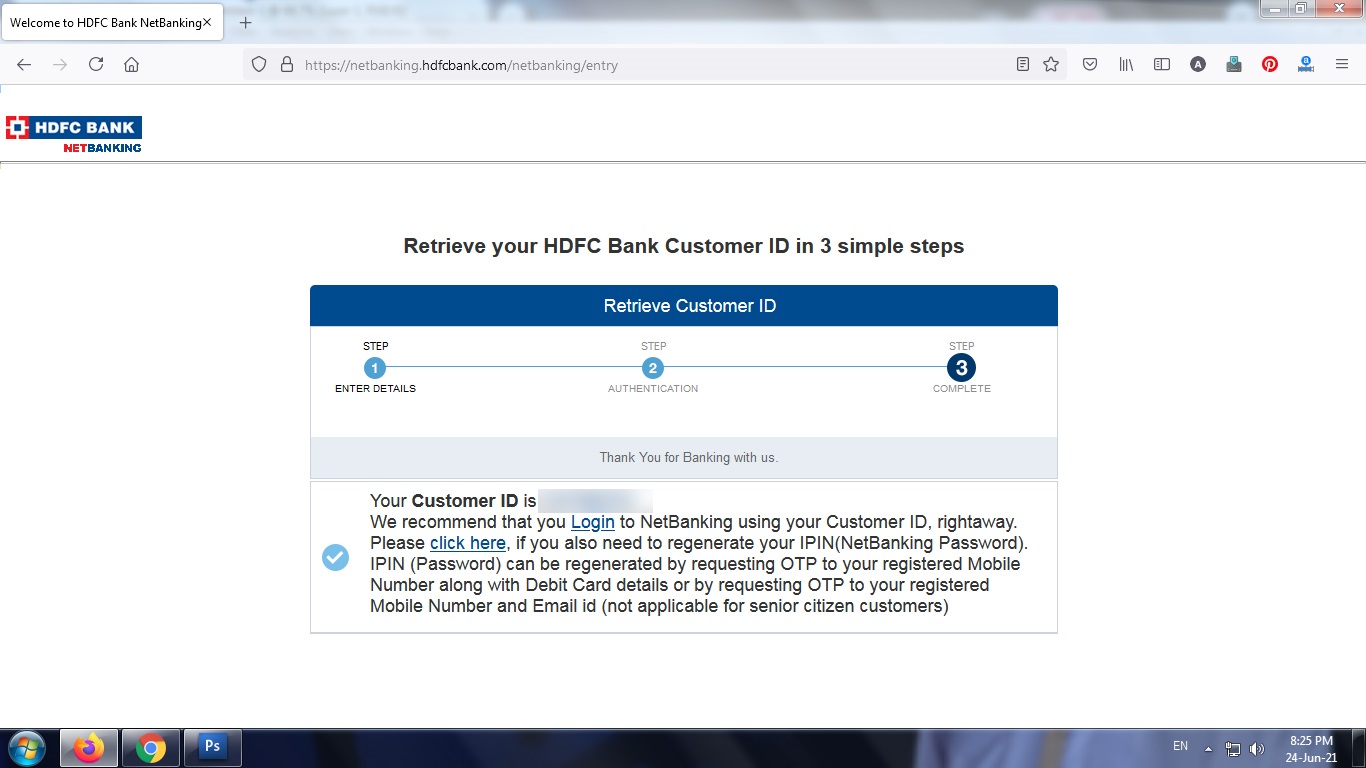
Task: Launch Chrome from the taskbar
Action: click(151, 748)
